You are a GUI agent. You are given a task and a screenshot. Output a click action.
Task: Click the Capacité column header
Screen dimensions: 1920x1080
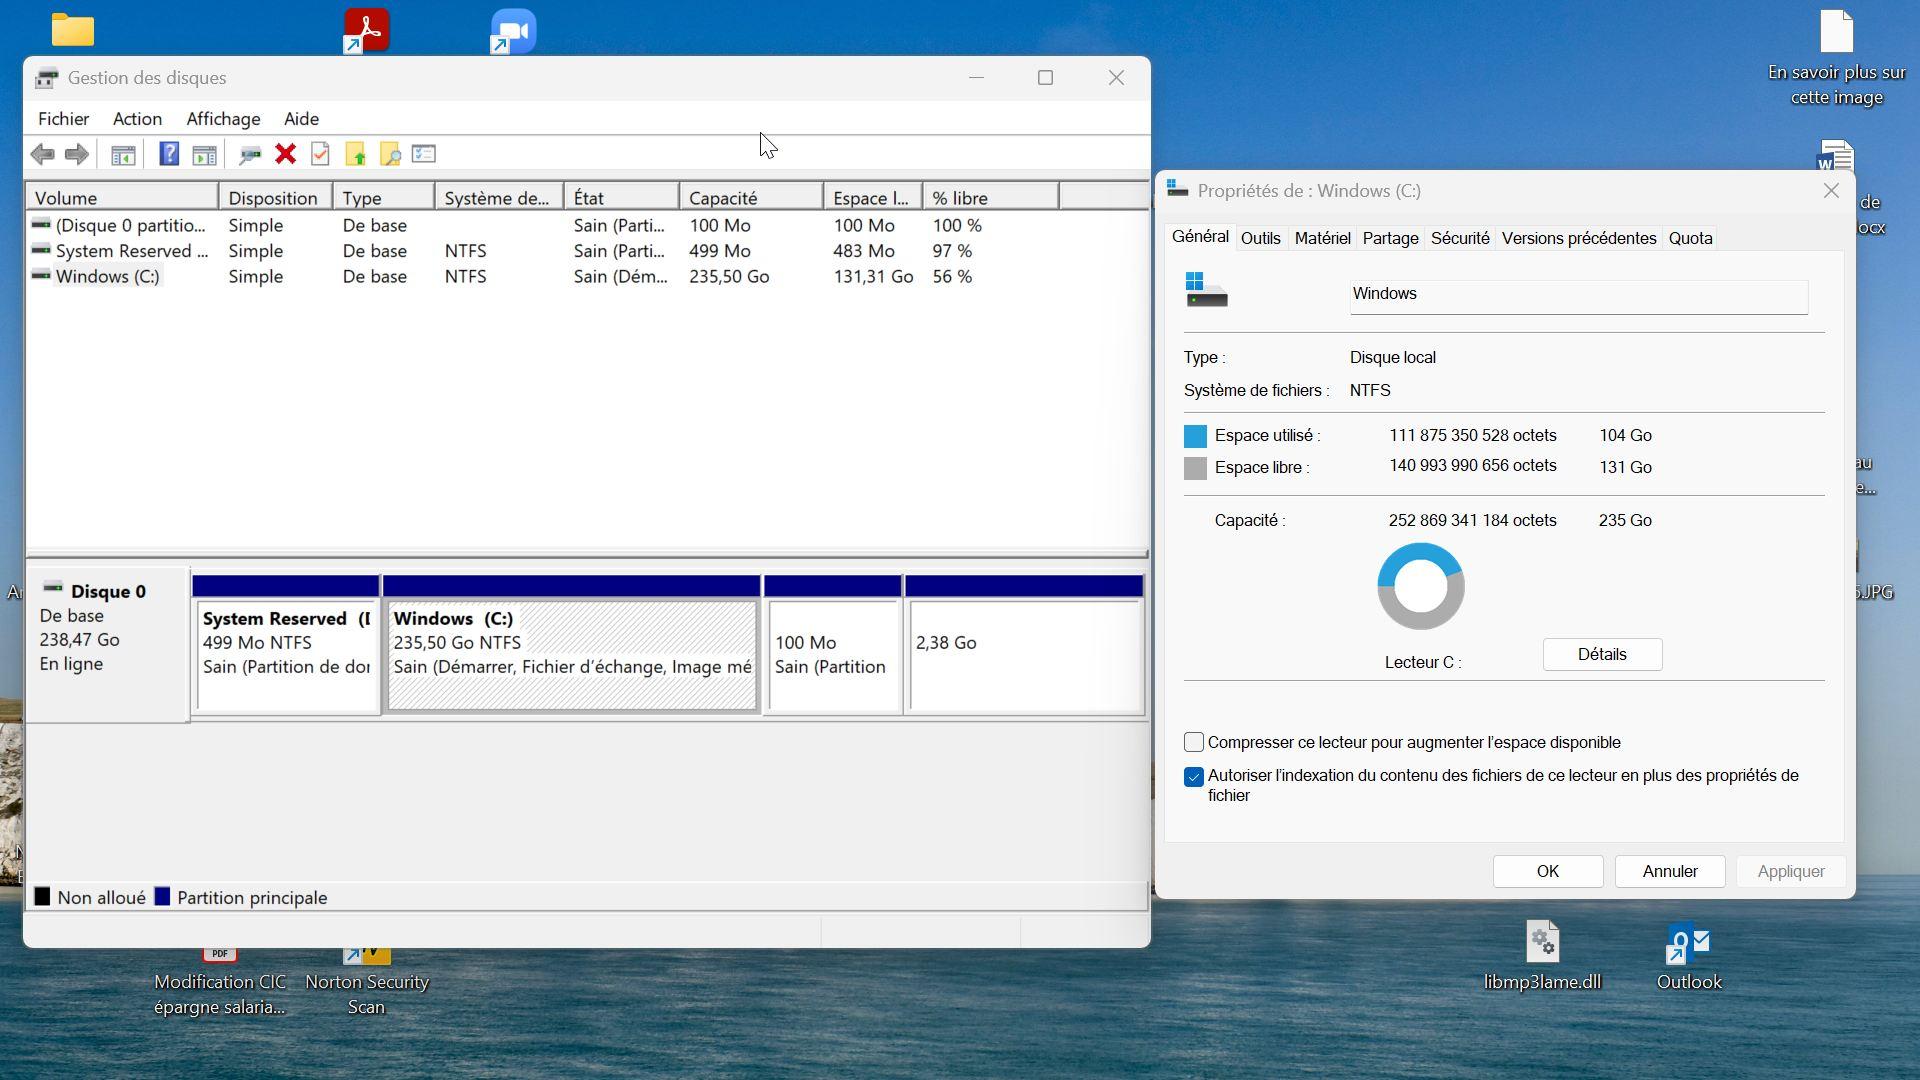750,198
